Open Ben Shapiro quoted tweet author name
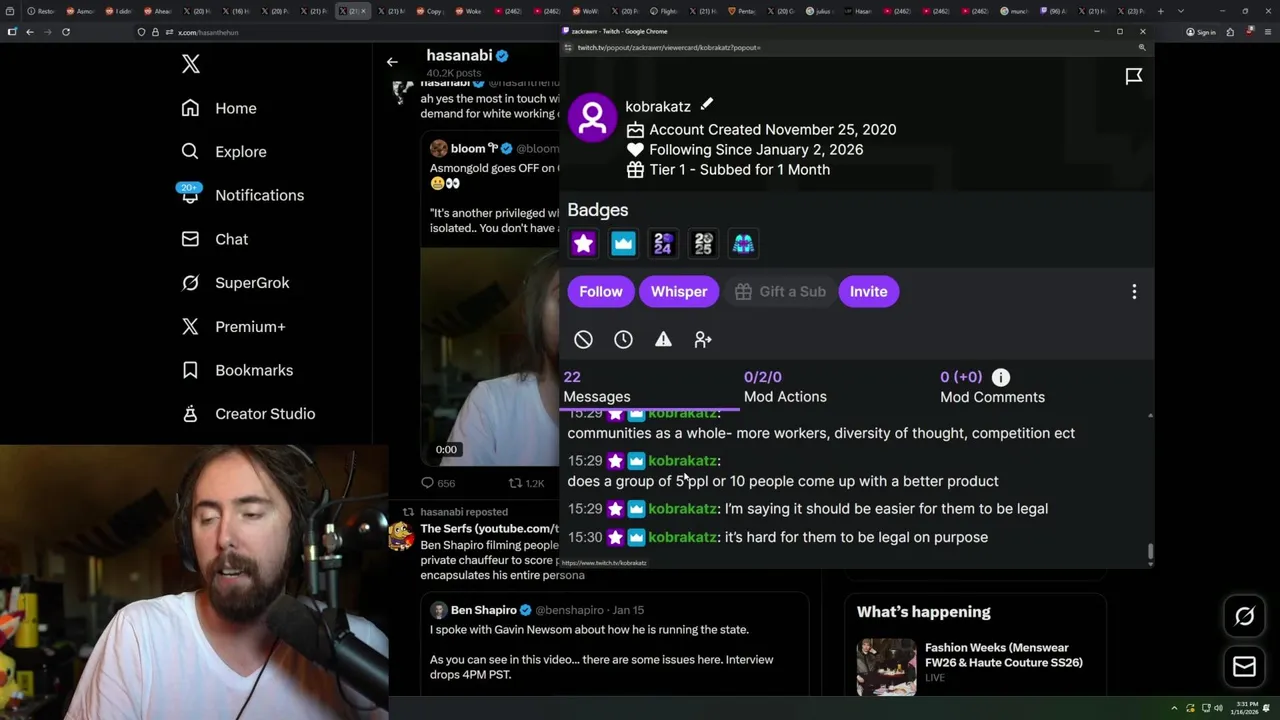 click(484, 610)
